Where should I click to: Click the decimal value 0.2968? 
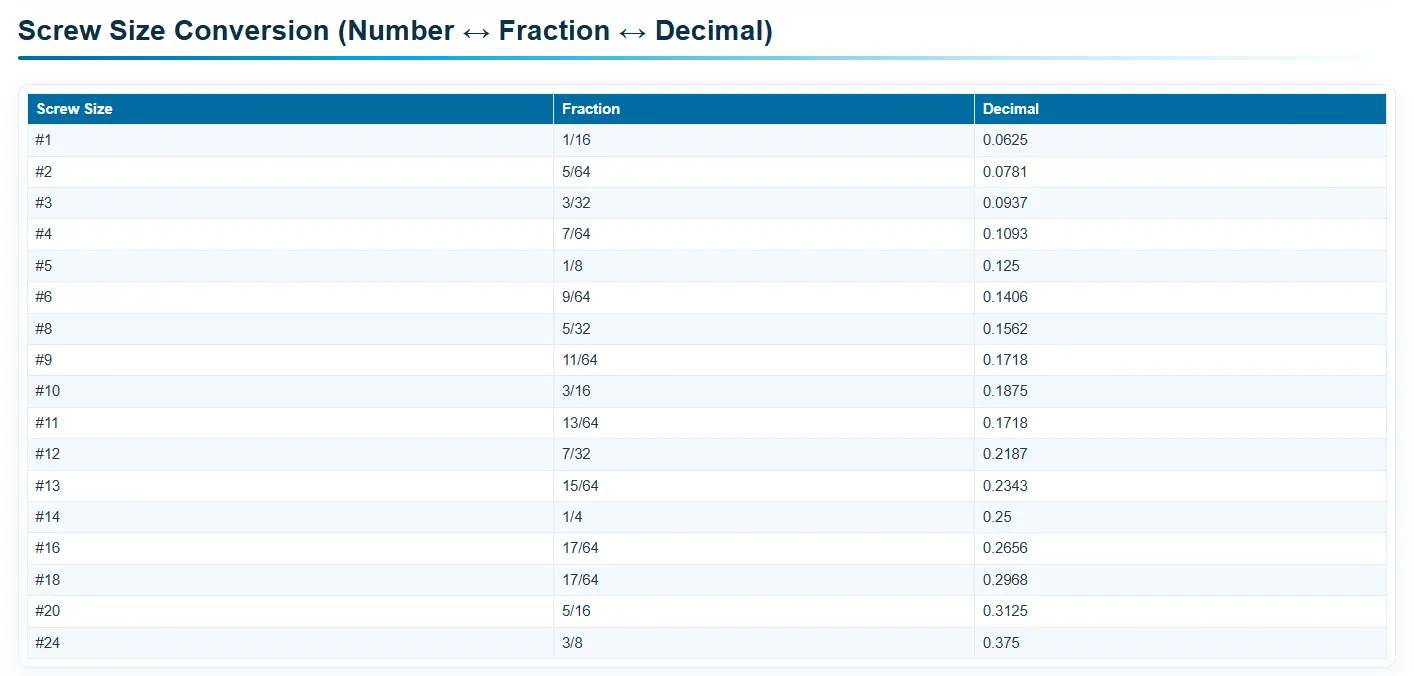tap(1005, 580)
